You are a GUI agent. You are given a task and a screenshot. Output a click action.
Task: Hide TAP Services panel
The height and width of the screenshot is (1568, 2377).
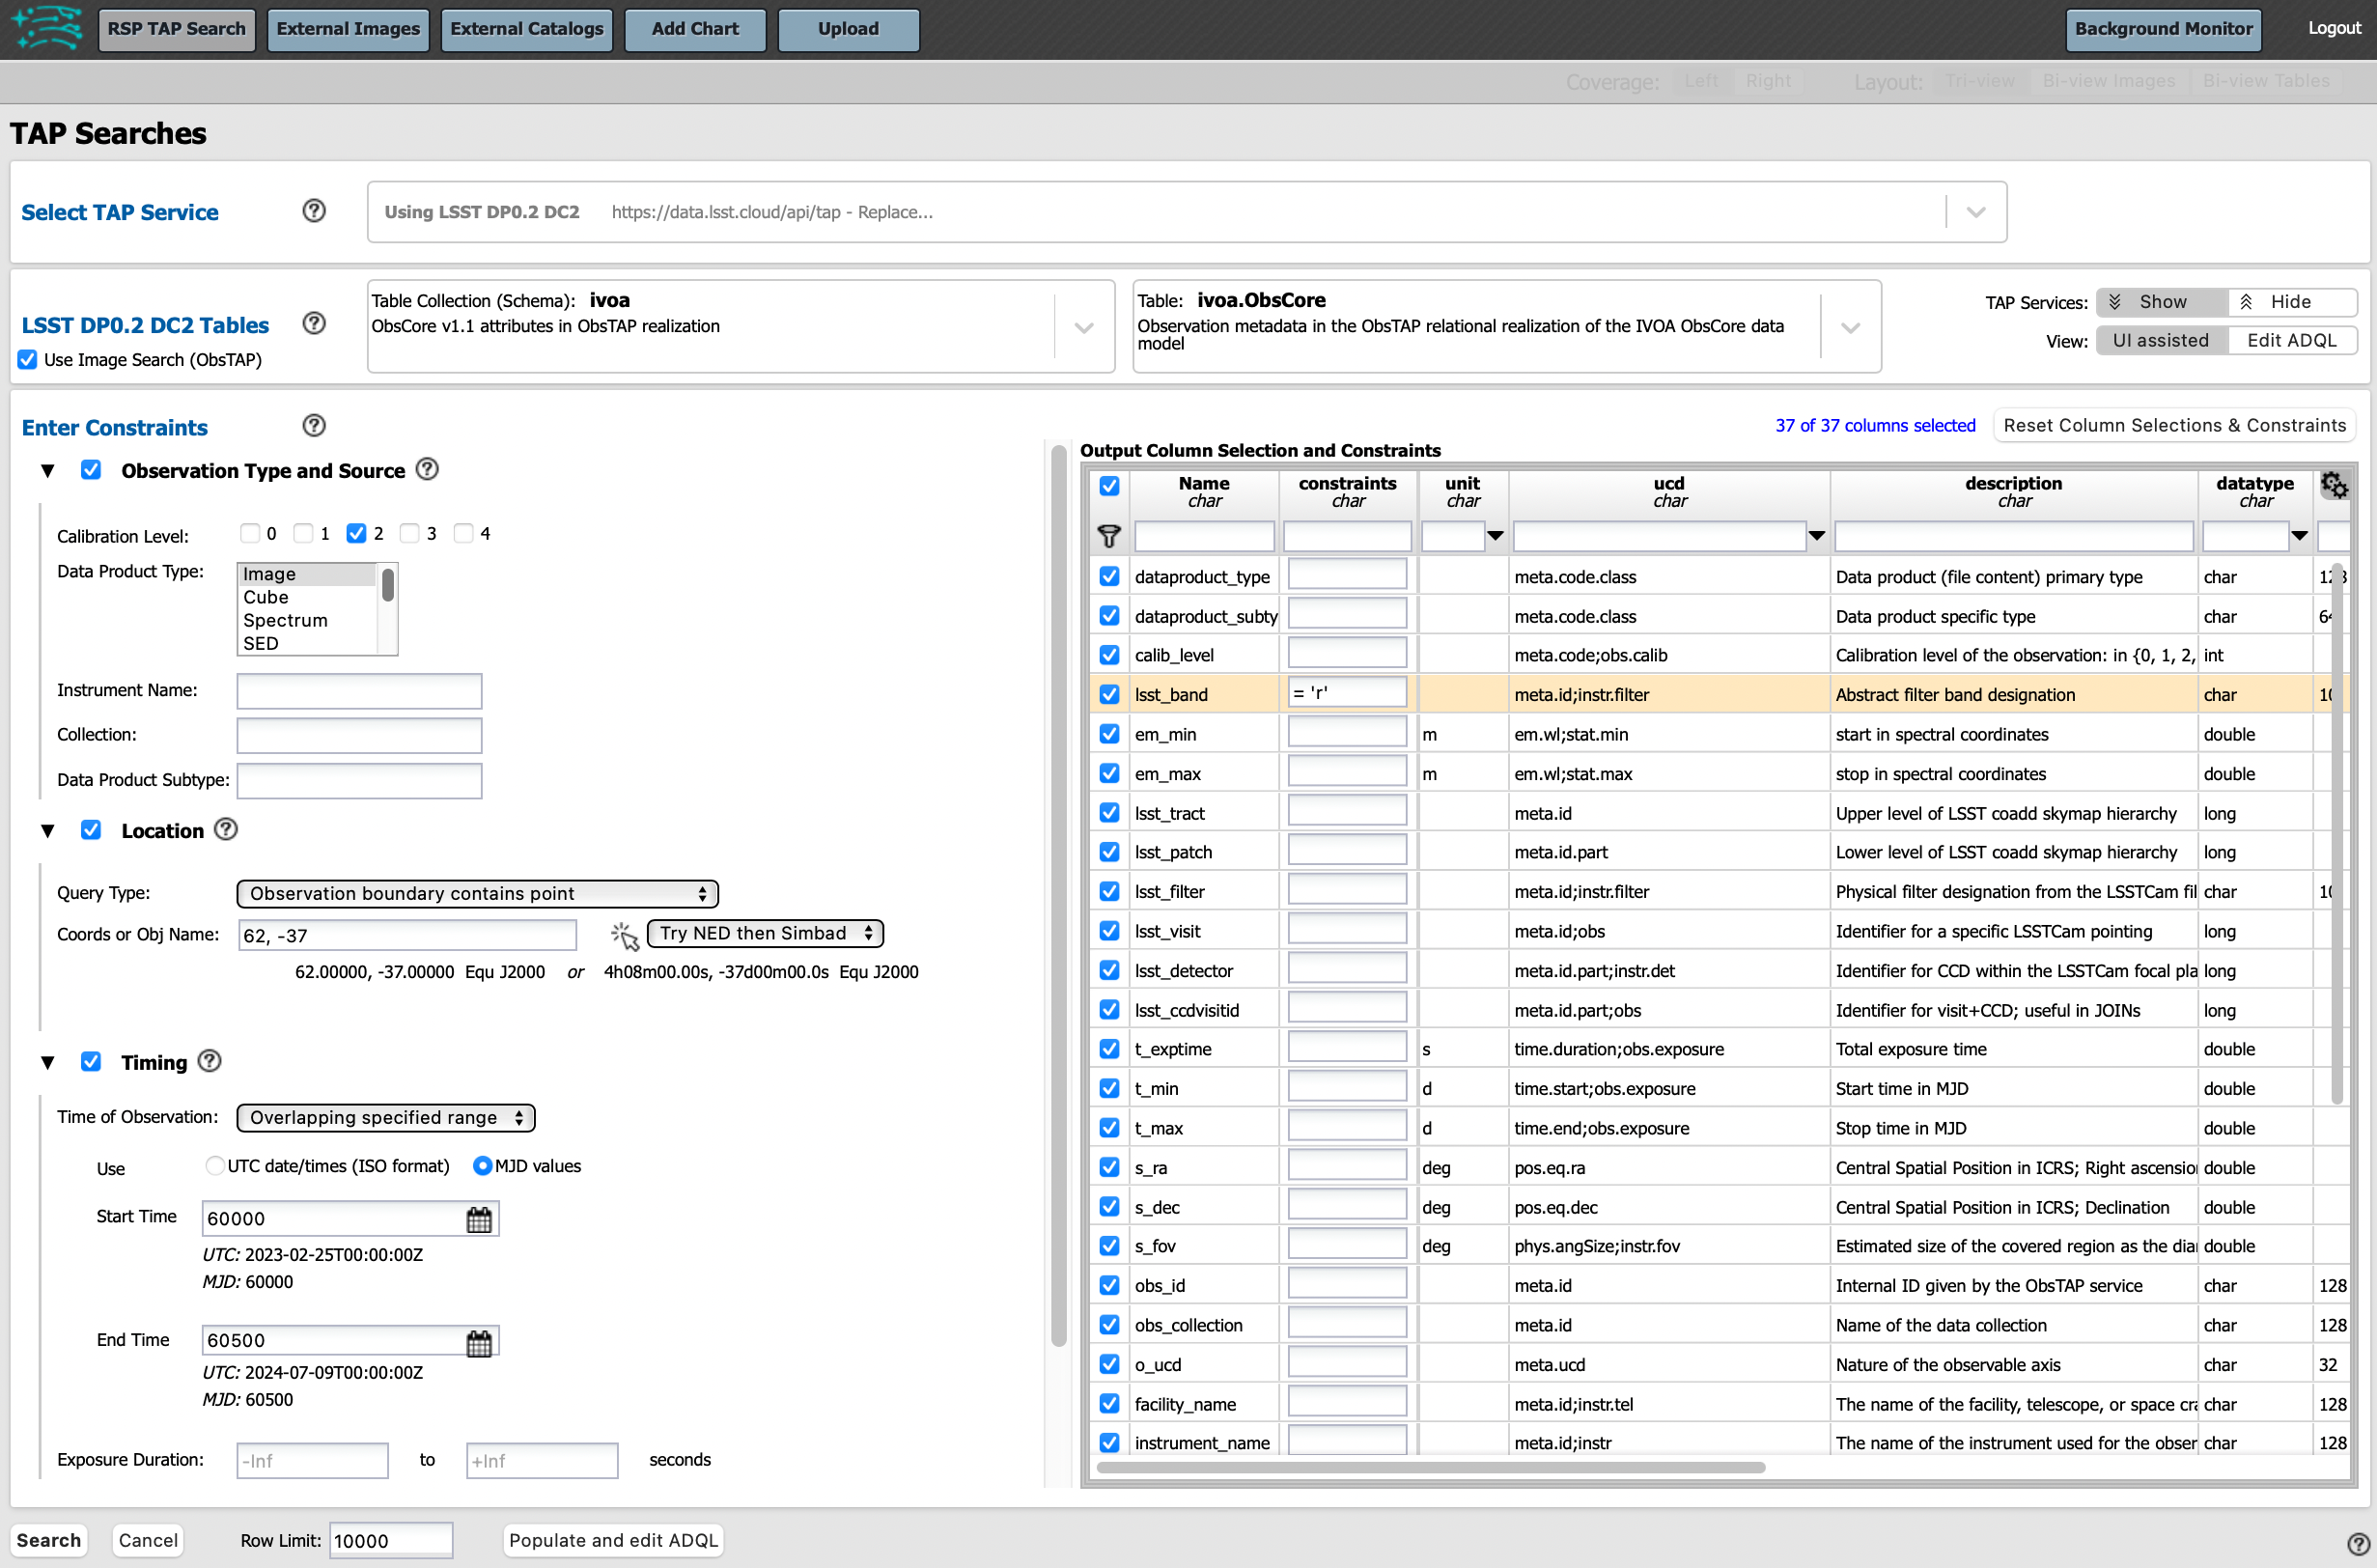(x=2291, y=302)
